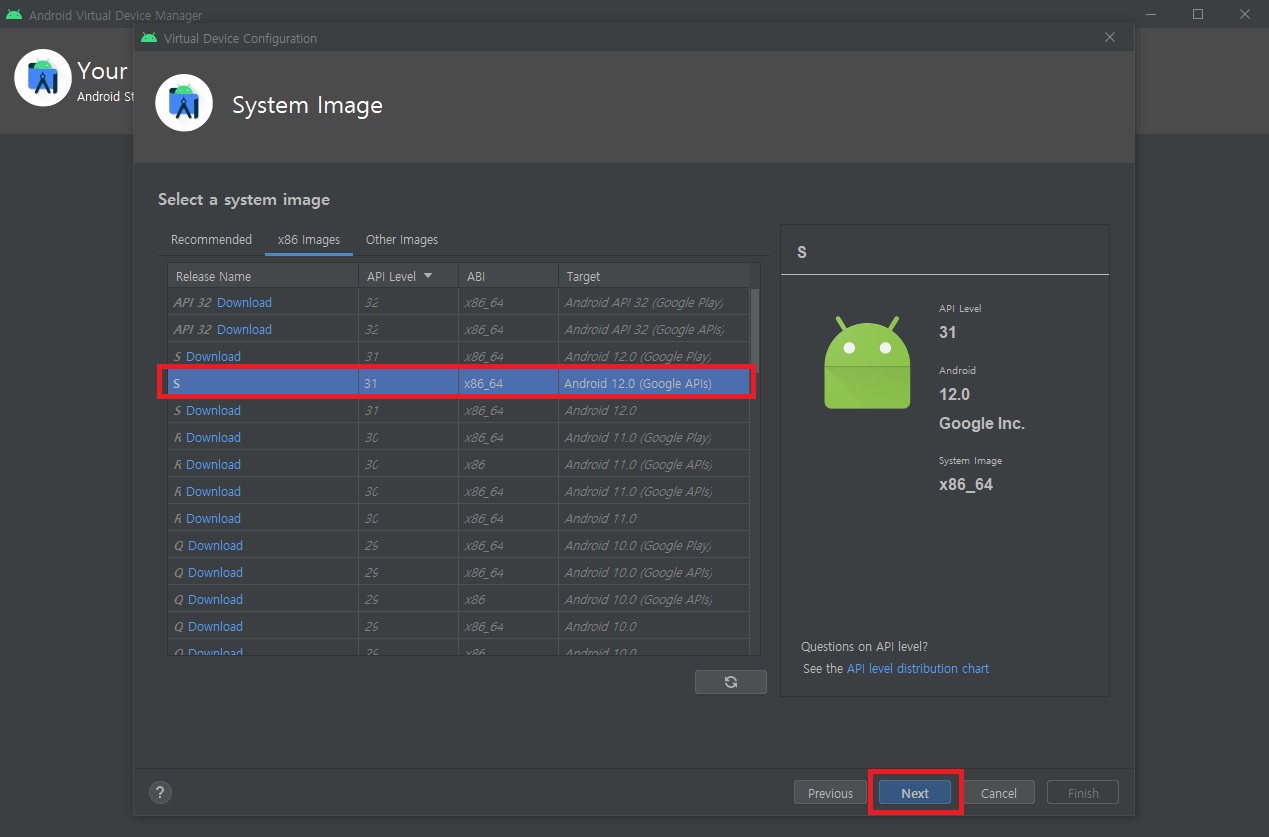
Task: Select the S Android 12.0 Google APIs row
Action: point(458,383)
